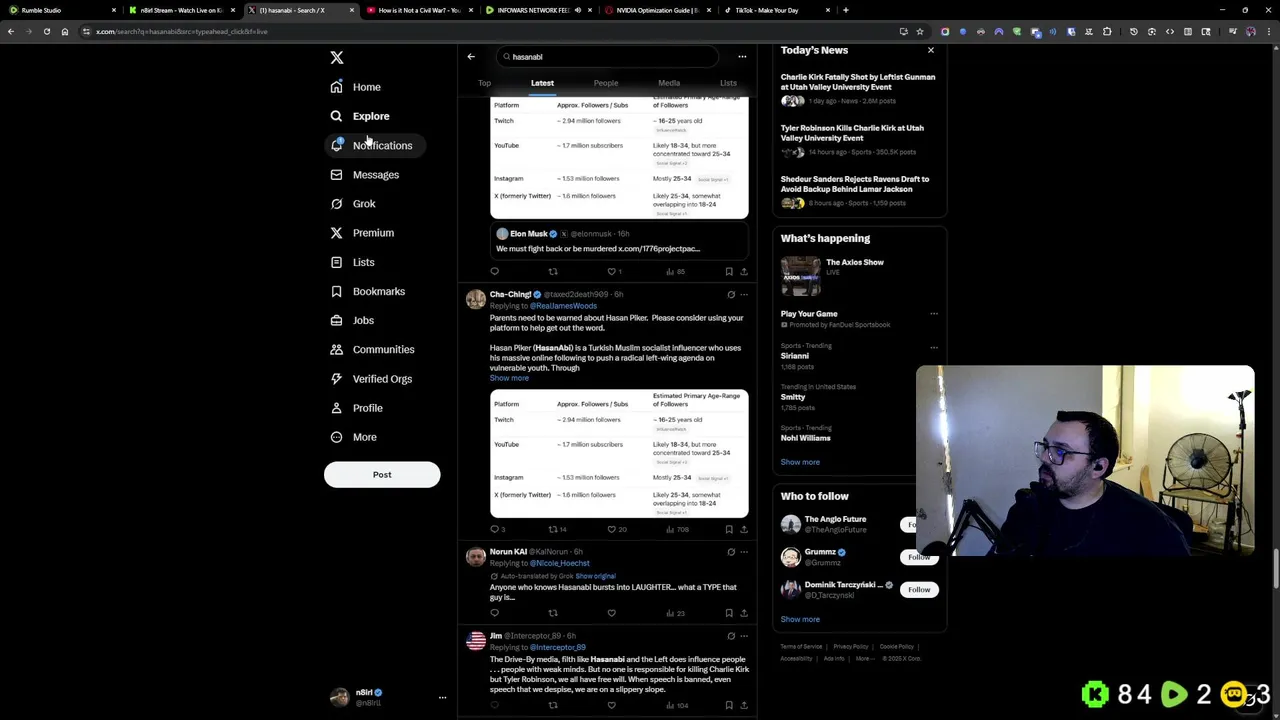The width and height of the screenshot is (1280, 720).
Task: Switch to the Lists search tab
Action: tap(728, 83)
